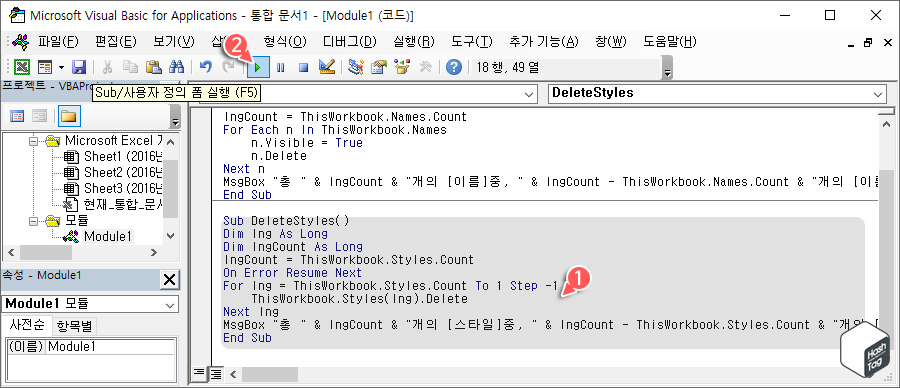Click the 'Sub DeleteStyles()' code line

tap(286, 220)
